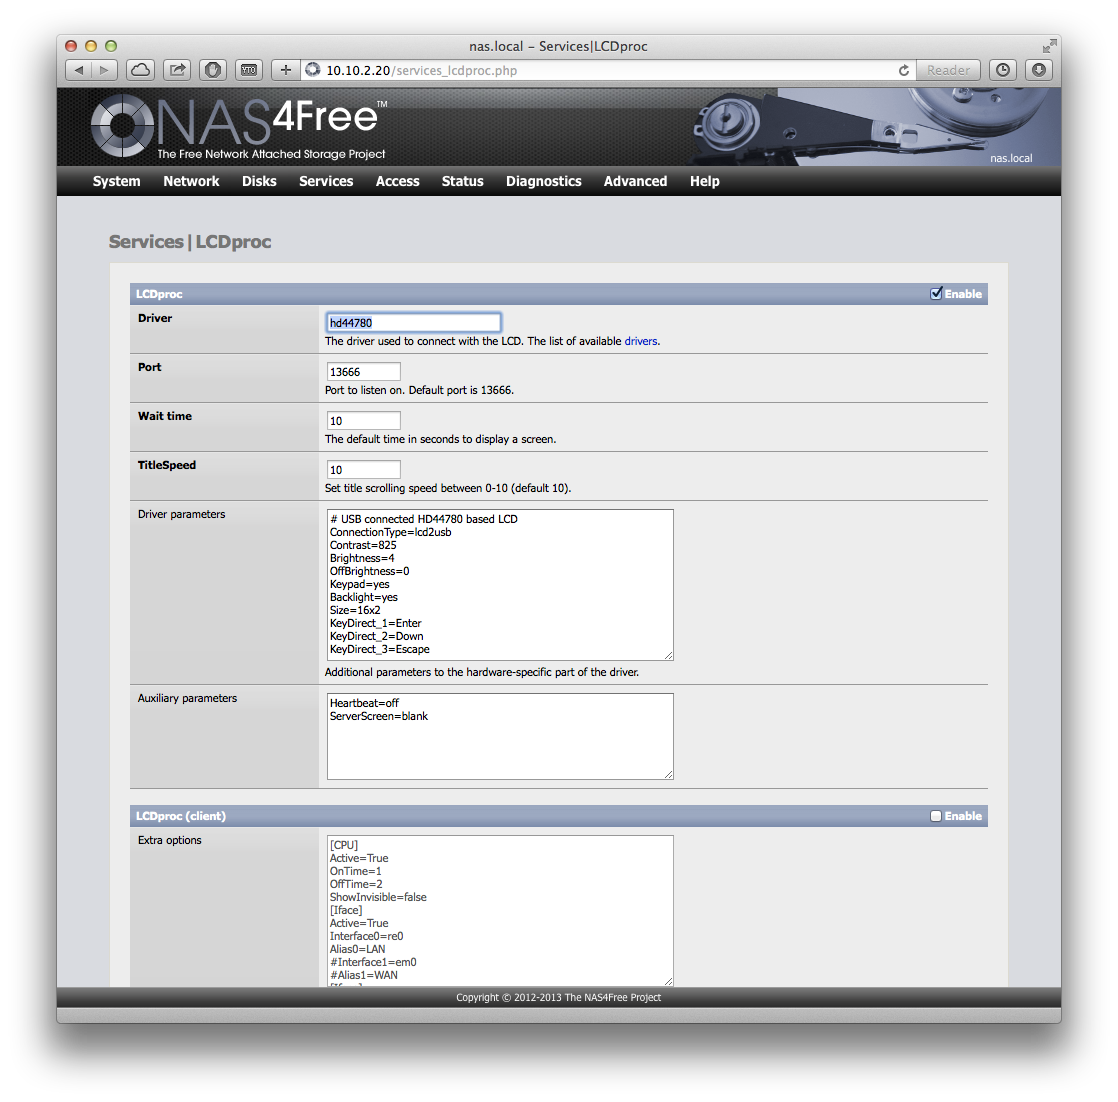Click the TitleSpeed input field

[364, 470]
